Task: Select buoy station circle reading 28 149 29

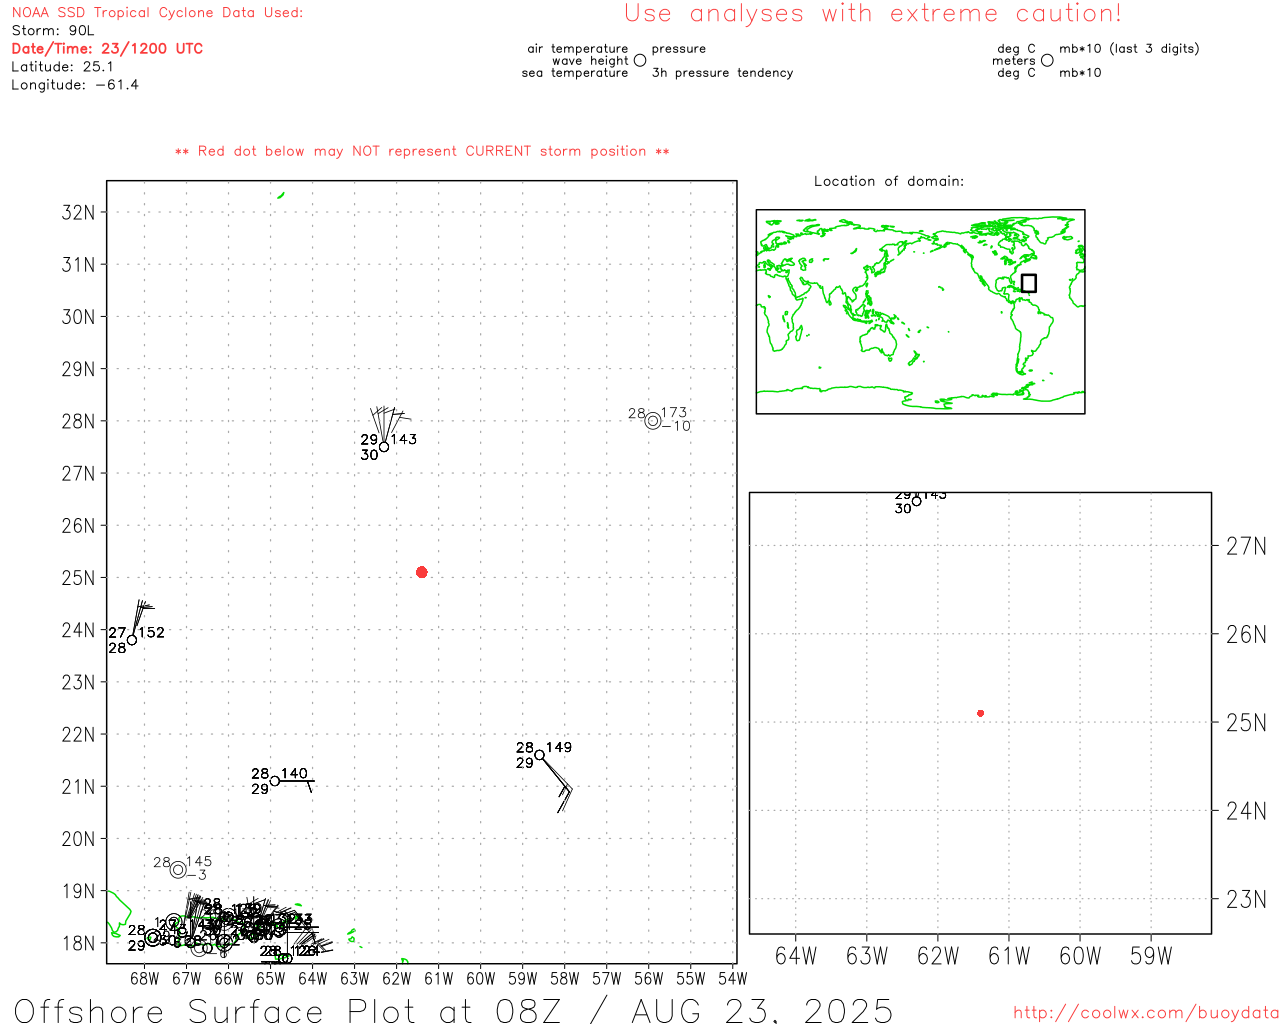Action: (540, 755)
